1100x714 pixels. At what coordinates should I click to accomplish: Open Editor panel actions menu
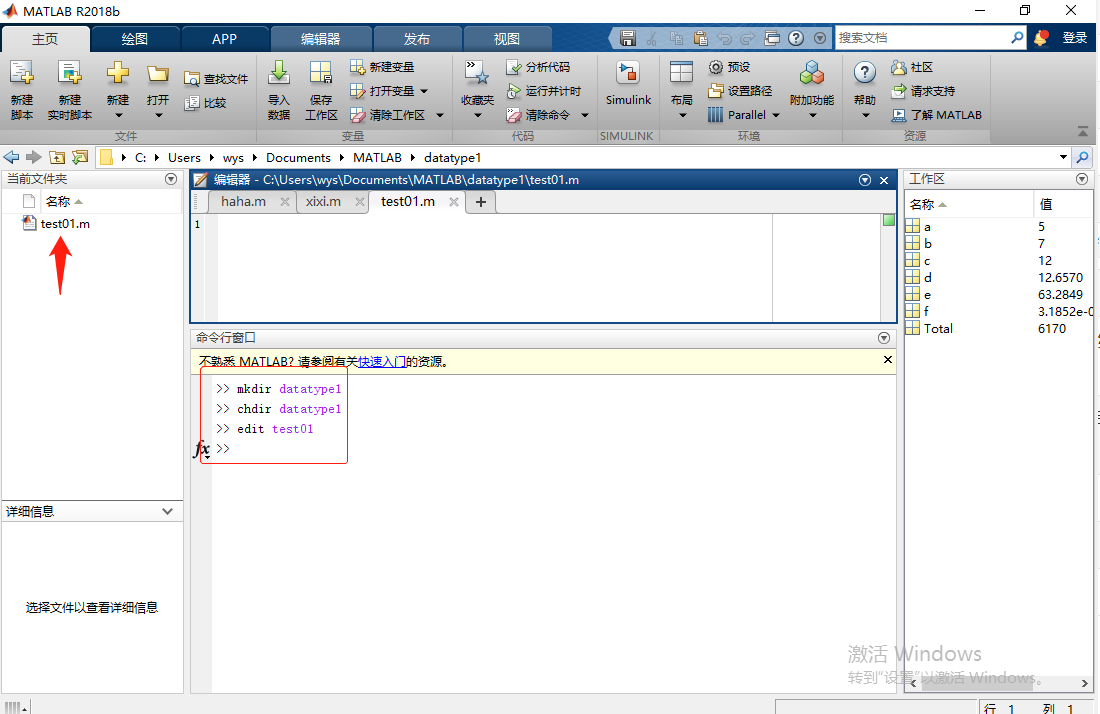pyautogui.click(x=865, y=180)
